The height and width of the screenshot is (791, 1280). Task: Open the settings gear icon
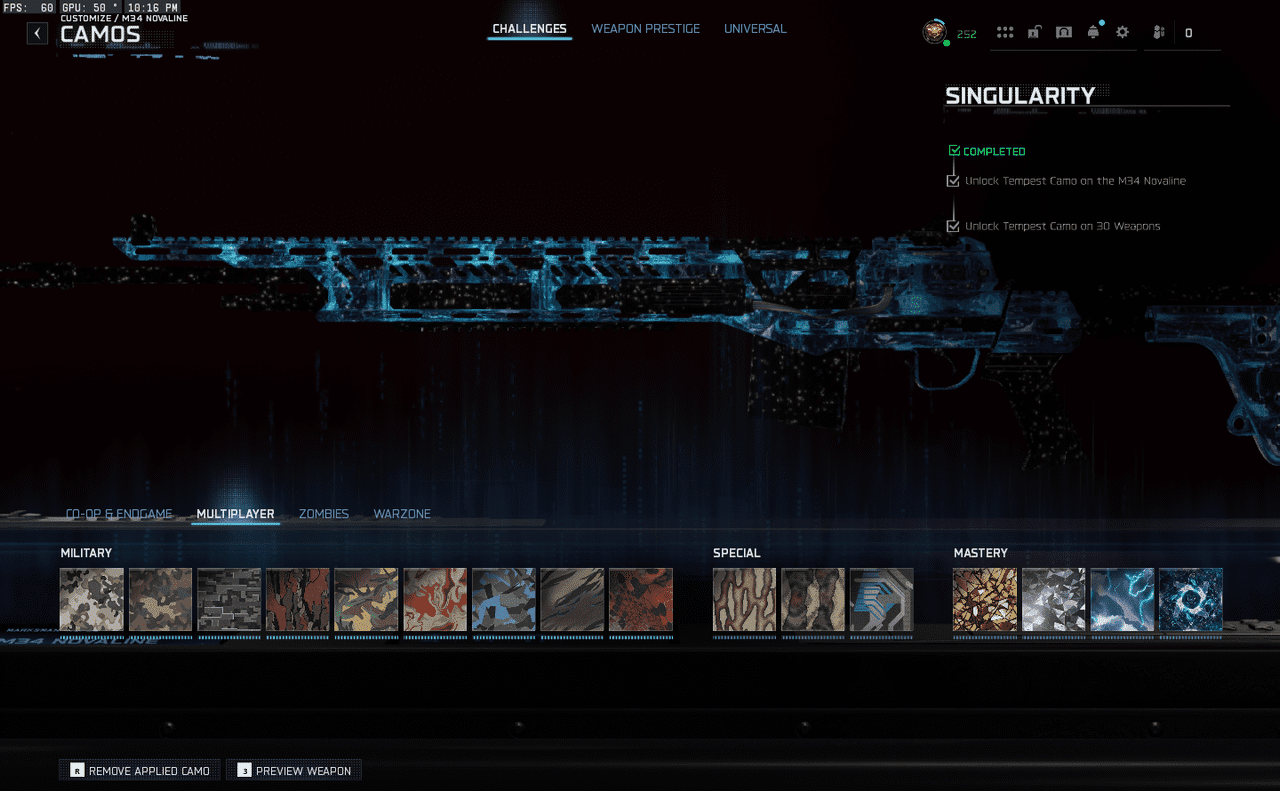click(1122, 33)
